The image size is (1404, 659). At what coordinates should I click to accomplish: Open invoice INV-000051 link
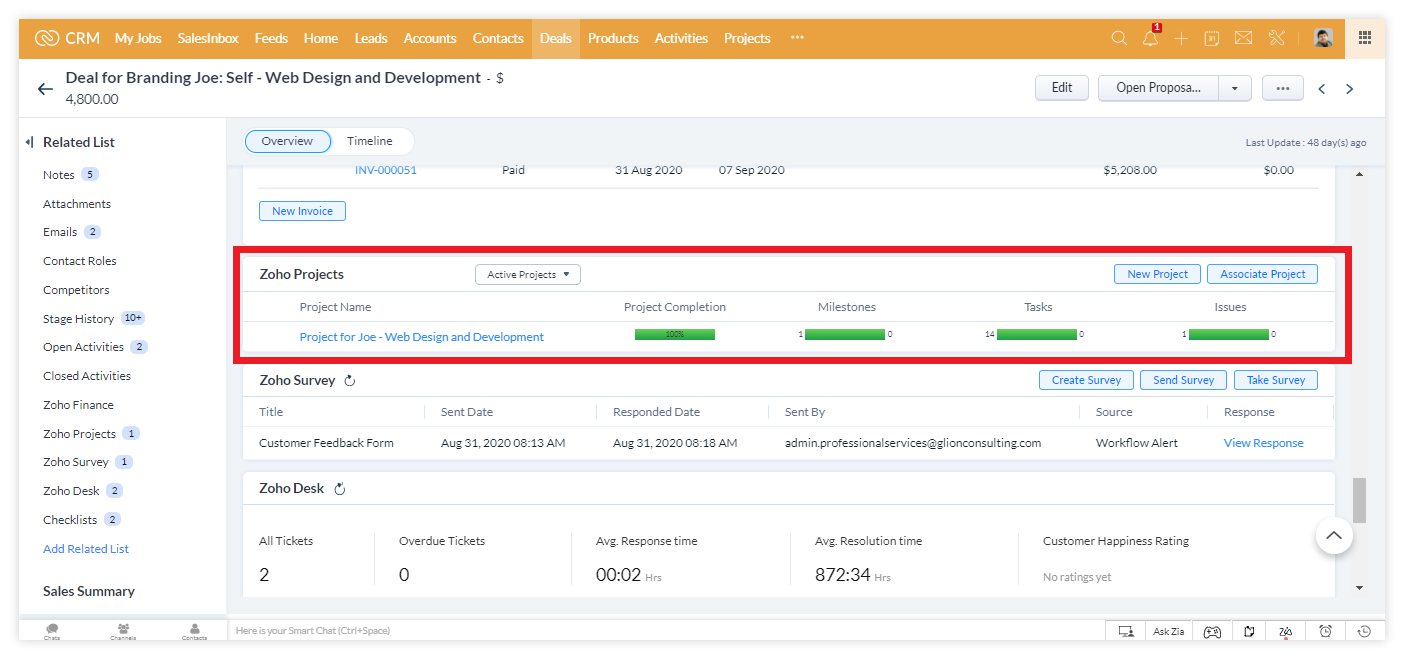pyautogui.click(x=385, y=170)
